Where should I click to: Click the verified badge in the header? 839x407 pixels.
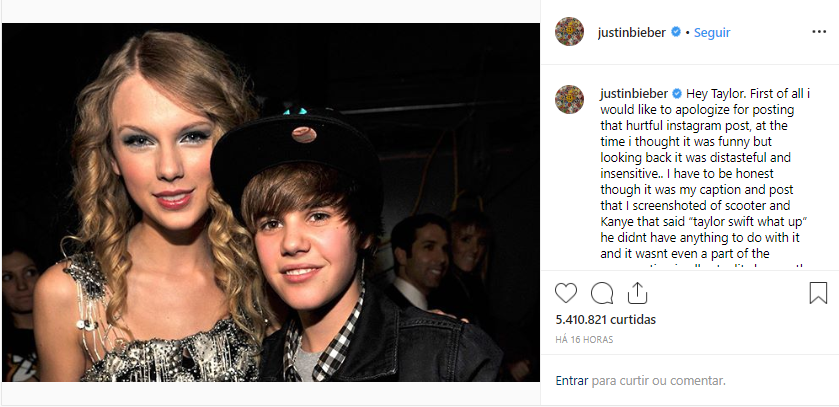point(676,32)
